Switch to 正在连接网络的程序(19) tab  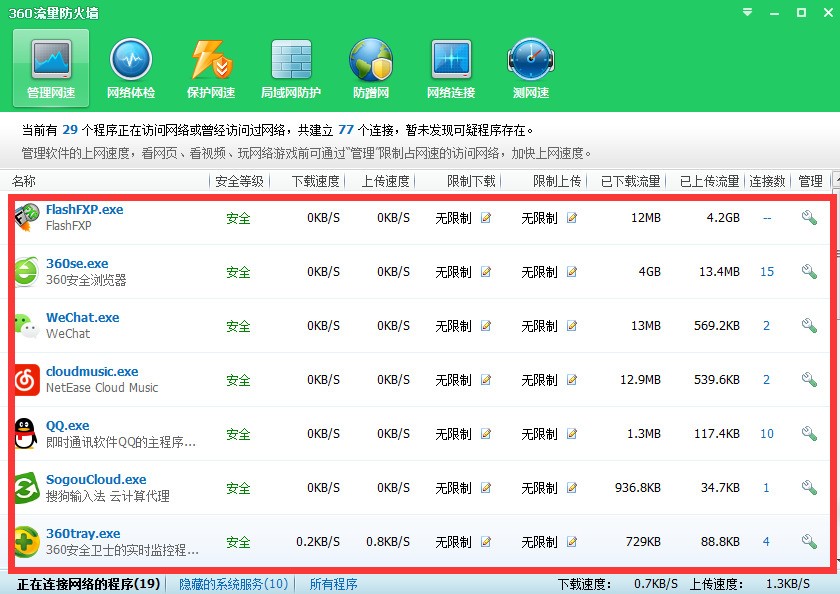coord(88,583)
